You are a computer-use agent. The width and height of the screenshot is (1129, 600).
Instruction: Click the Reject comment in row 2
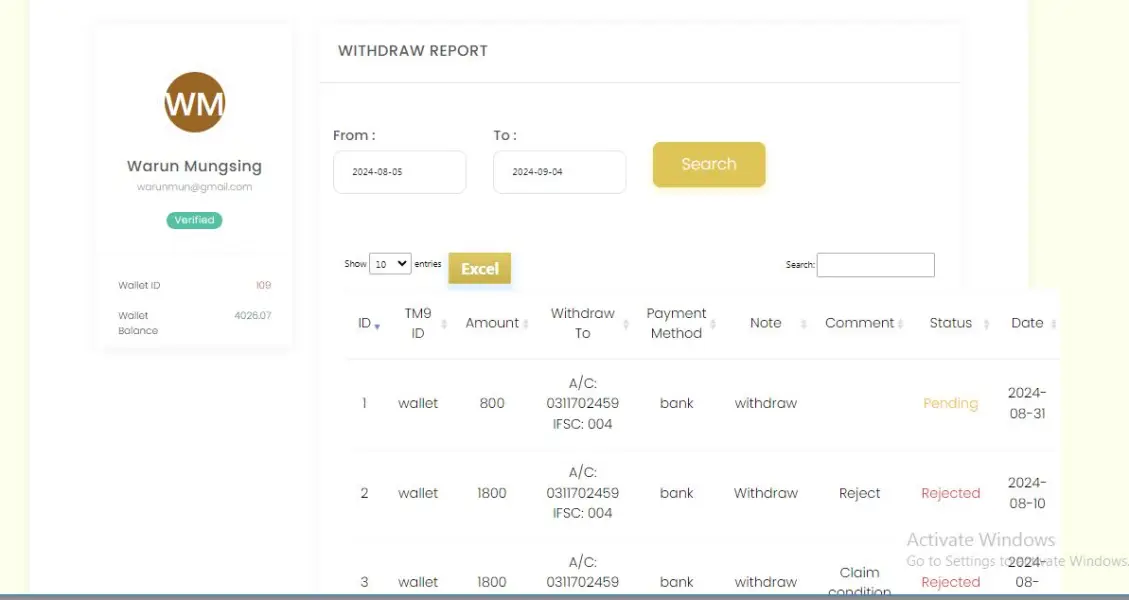coord(860,493)
